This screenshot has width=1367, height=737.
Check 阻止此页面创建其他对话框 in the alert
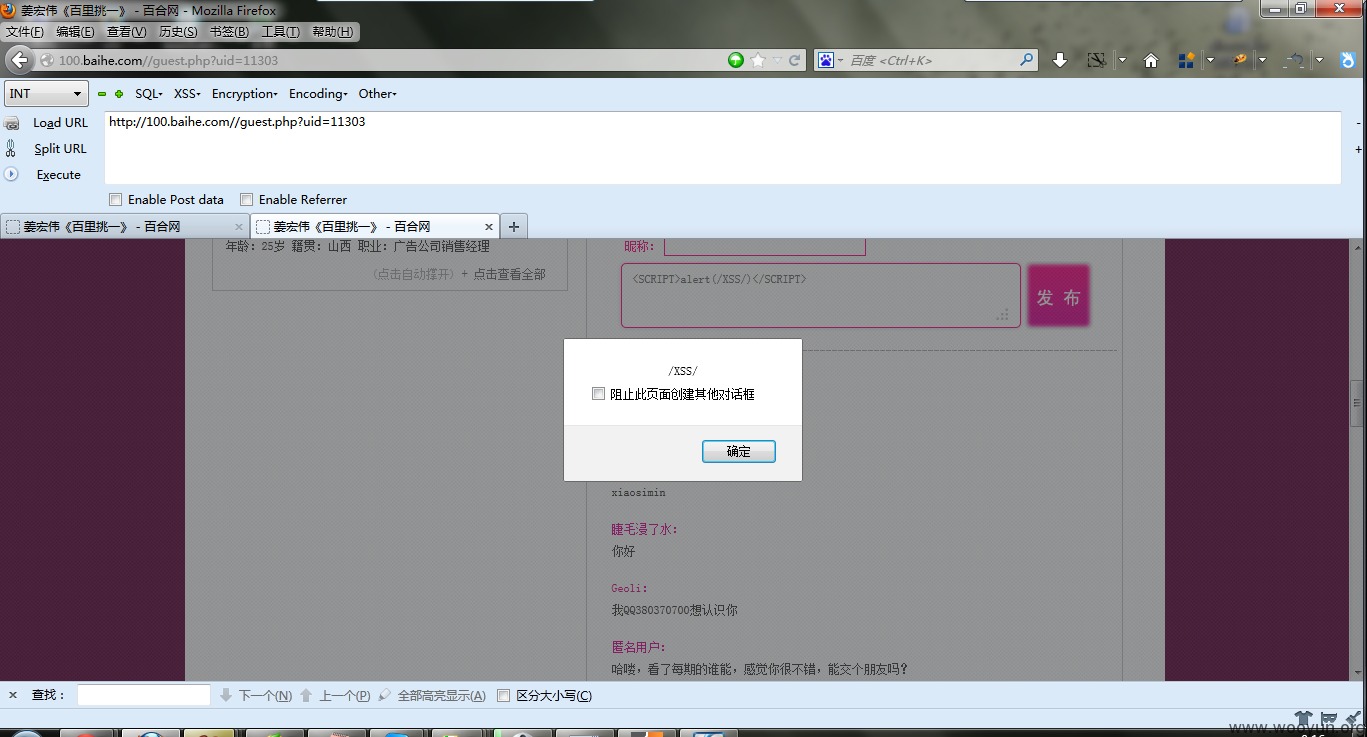tap(598, 394)
